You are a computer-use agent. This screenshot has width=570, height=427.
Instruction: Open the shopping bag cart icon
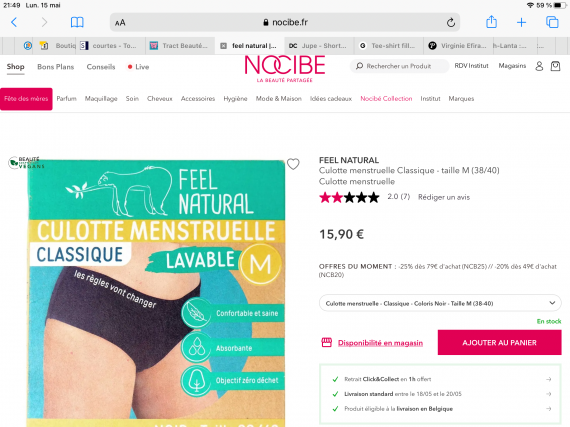pos(555,66)
